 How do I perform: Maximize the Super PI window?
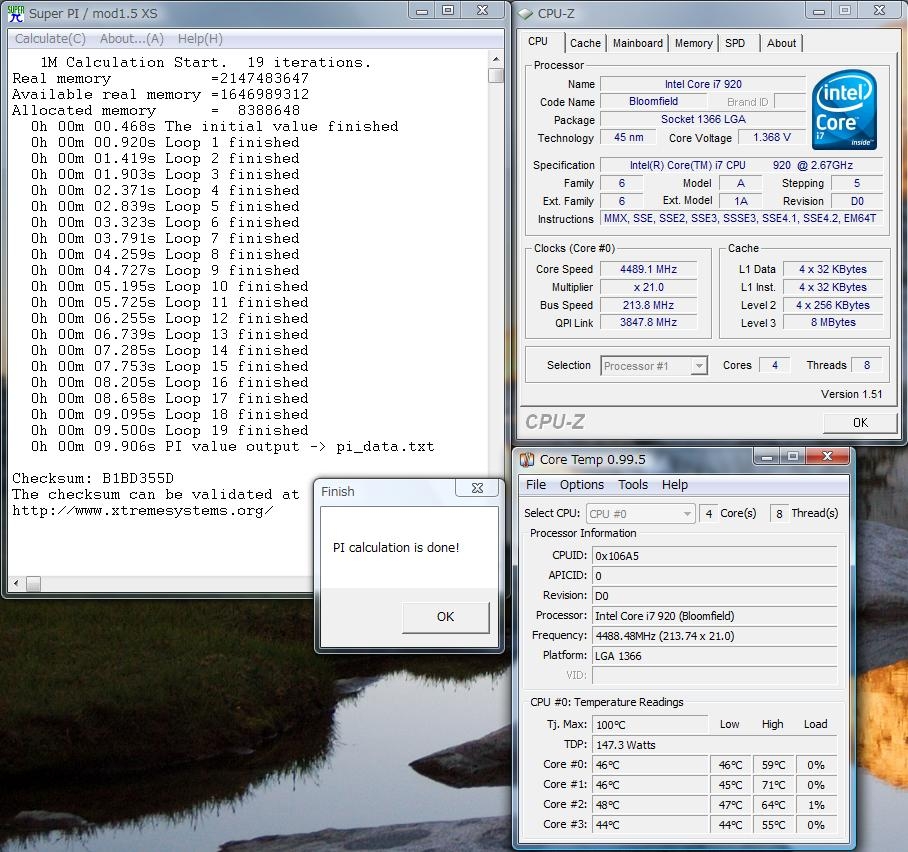(447, 10)
